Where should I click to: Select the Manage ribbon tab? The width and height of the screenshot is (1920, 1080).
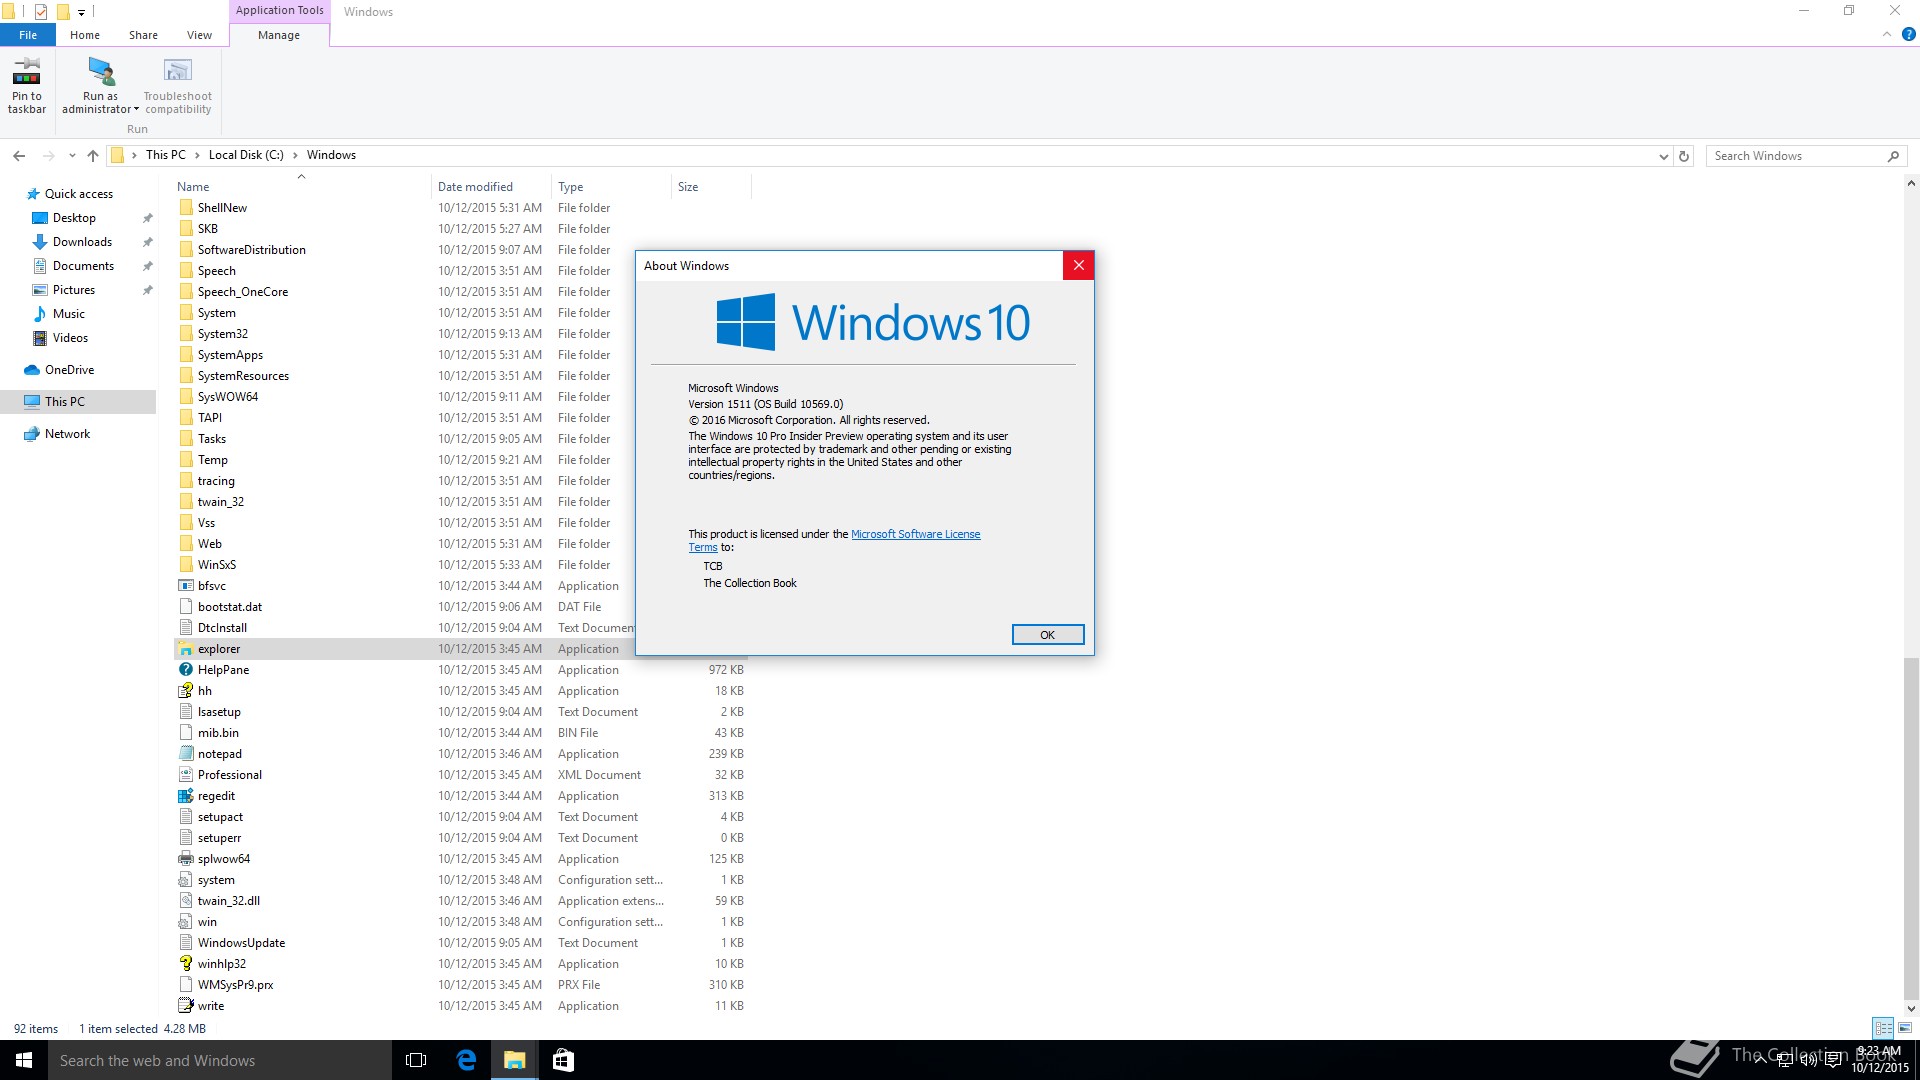point(279,35)
